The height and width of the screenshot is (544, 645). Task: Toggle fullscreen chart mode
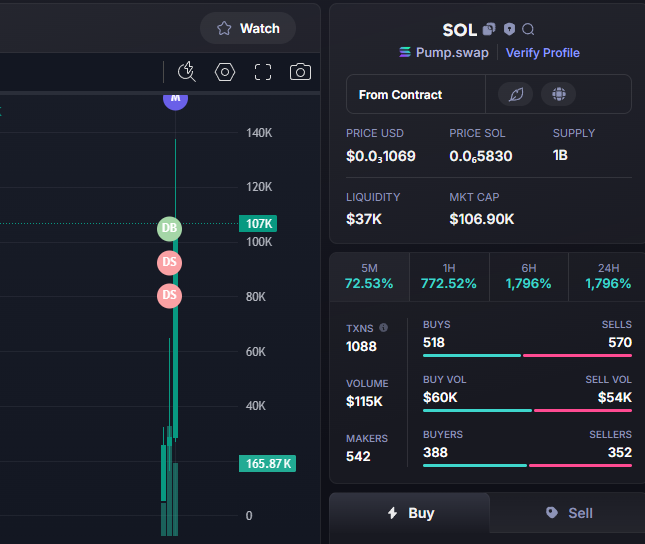tap(263, 72)
